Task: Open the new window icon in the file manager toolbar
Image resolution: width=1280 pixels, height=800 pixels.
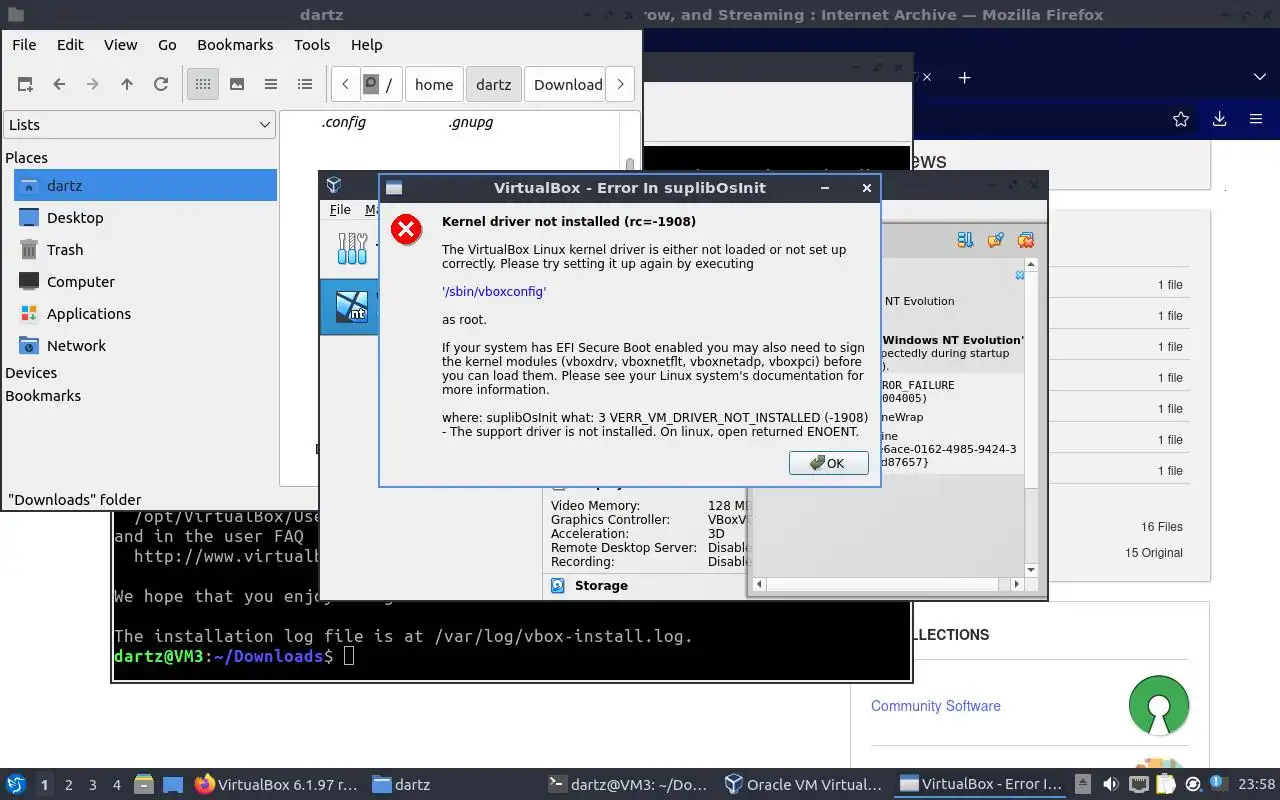Action: (x=25, y=85)
